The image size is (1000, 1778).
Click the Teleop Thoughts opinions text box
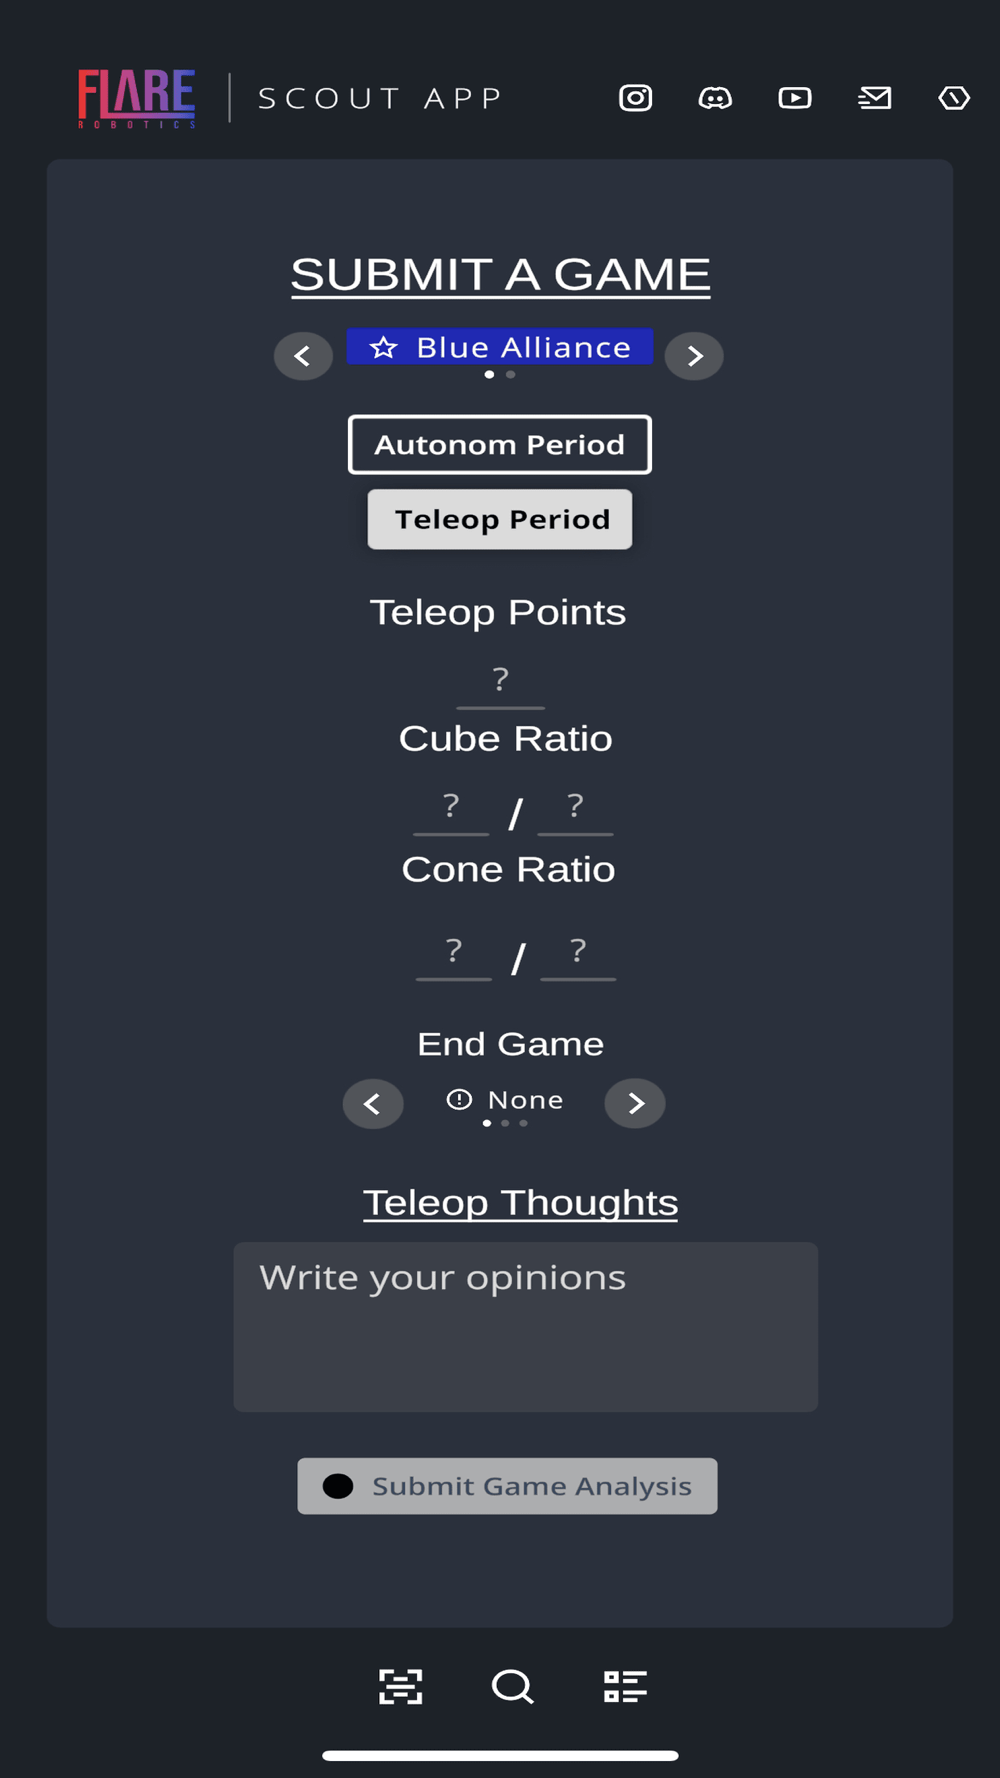coord(525,1326)
